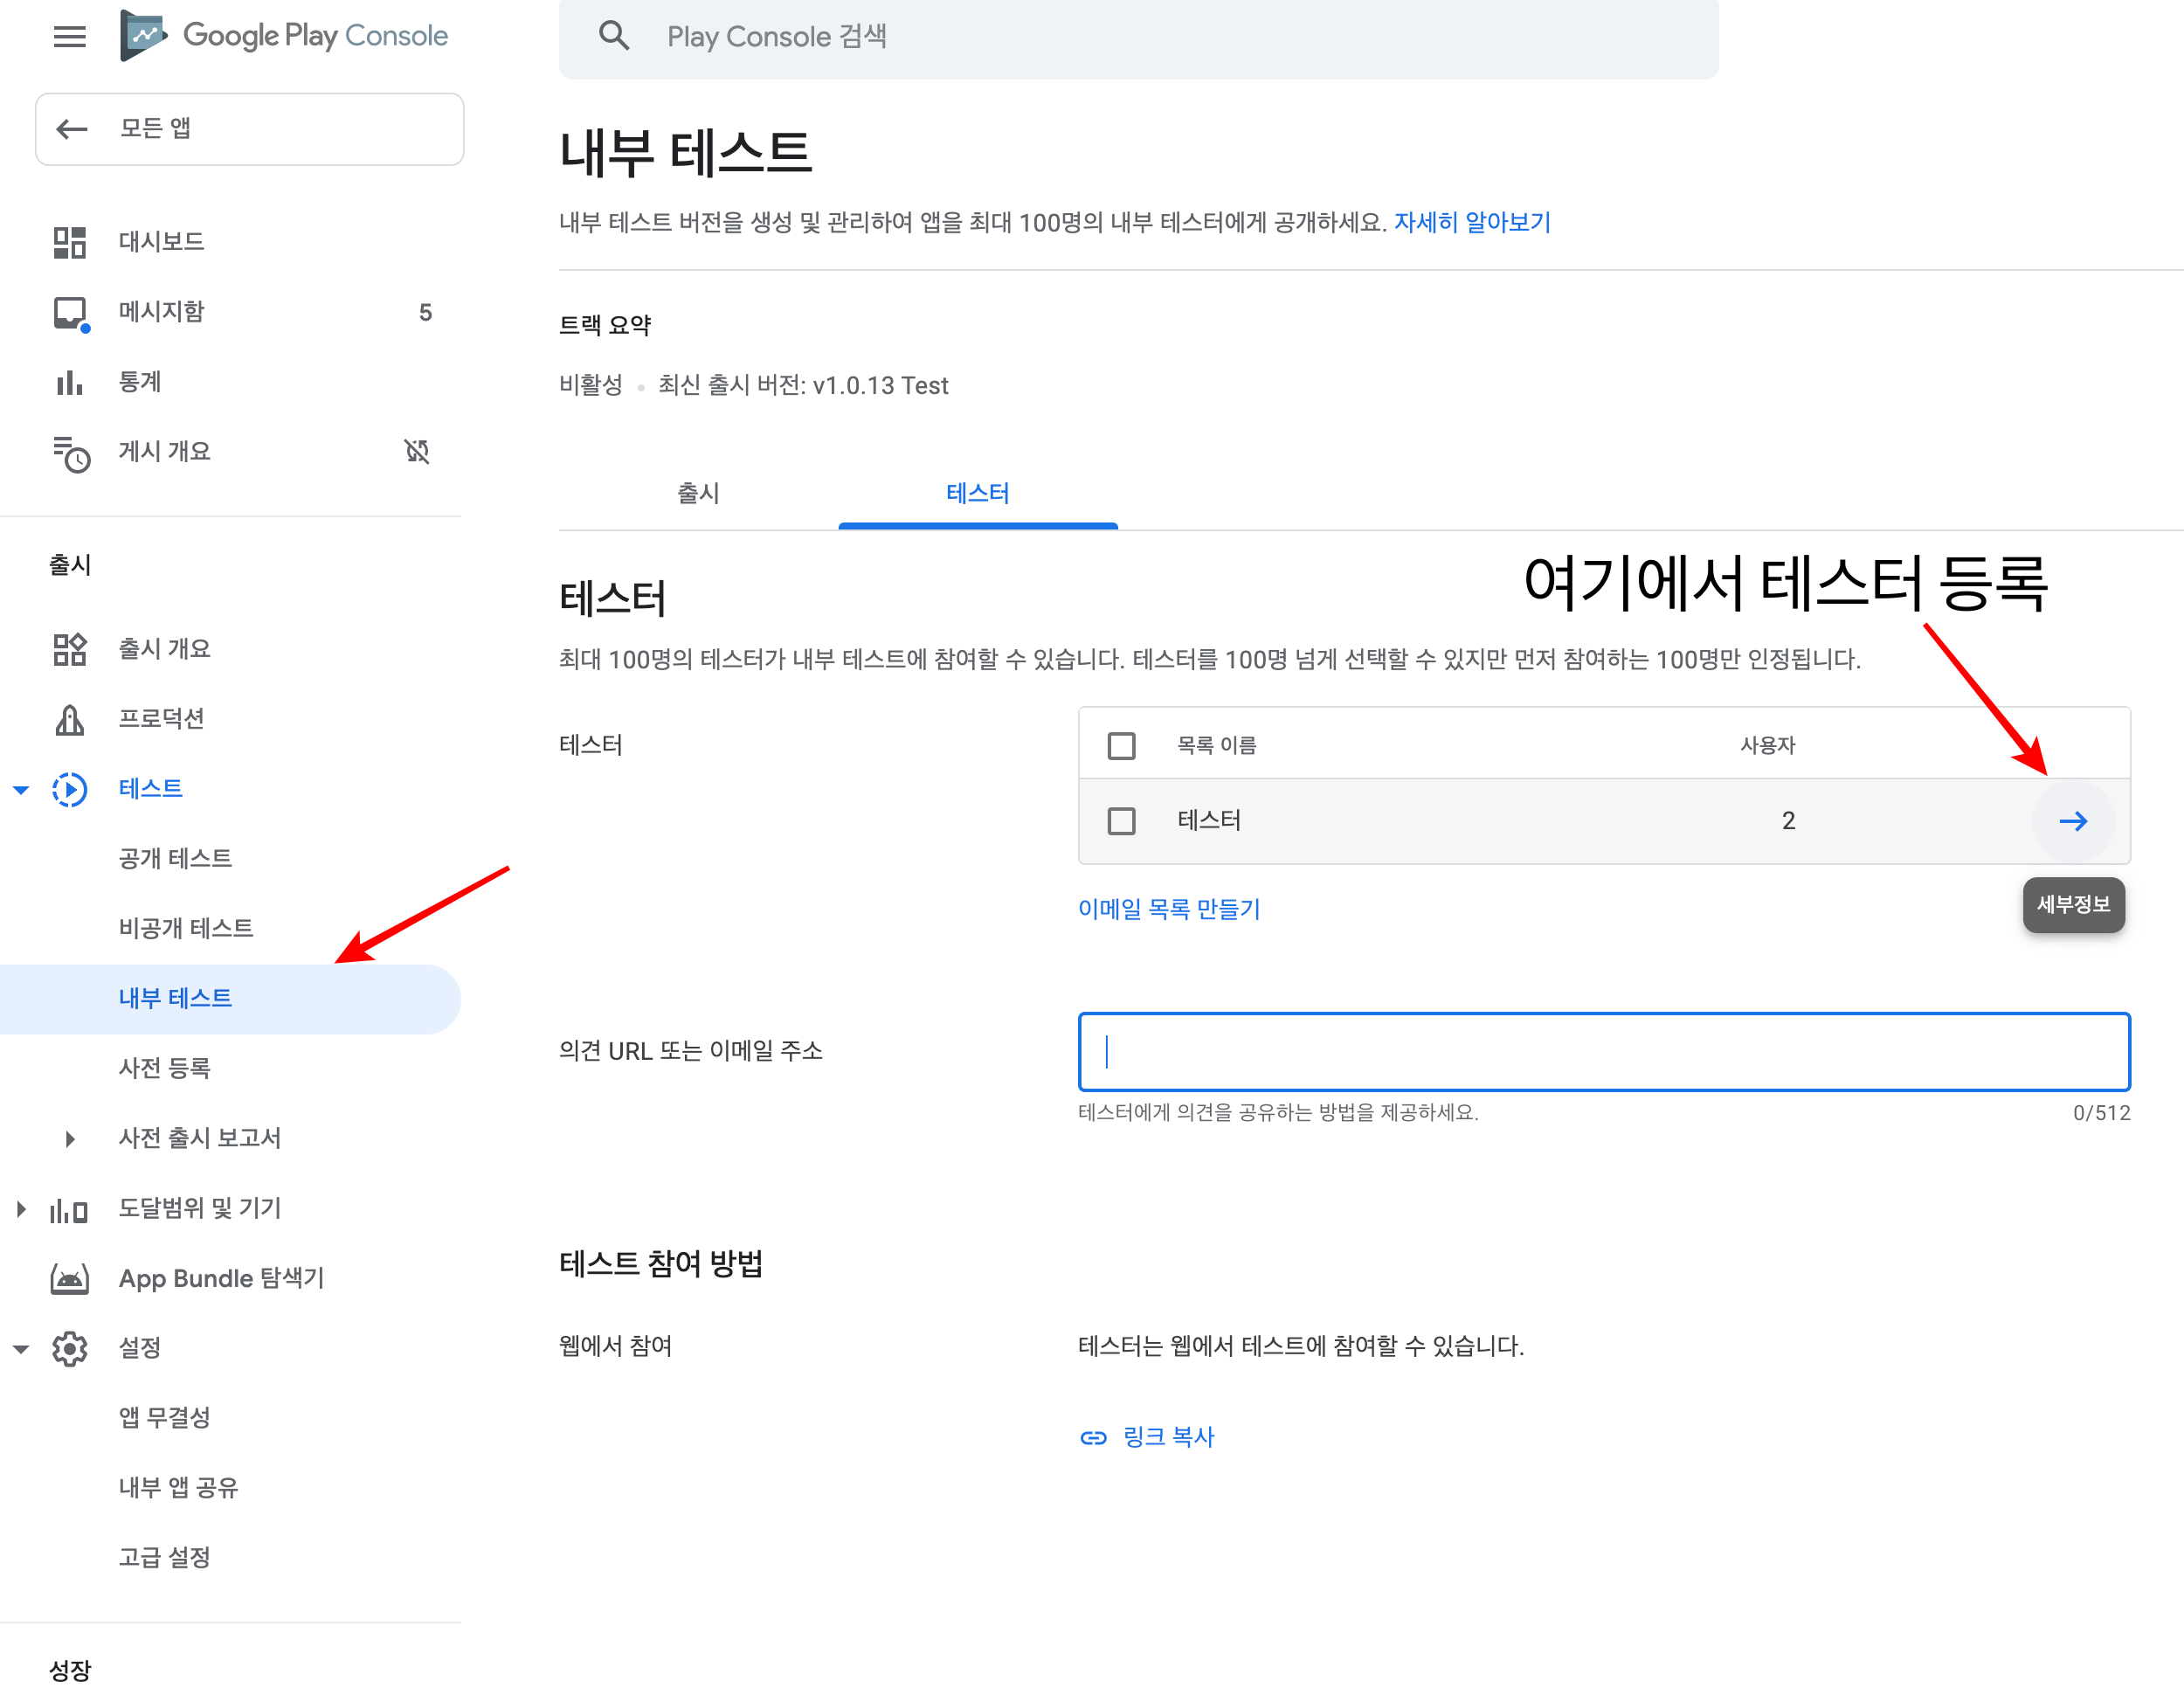Viewport: 2184px width, 1702px height.
Task: Expand 사전 출시 보고서 submenu
Action: 69,1139
